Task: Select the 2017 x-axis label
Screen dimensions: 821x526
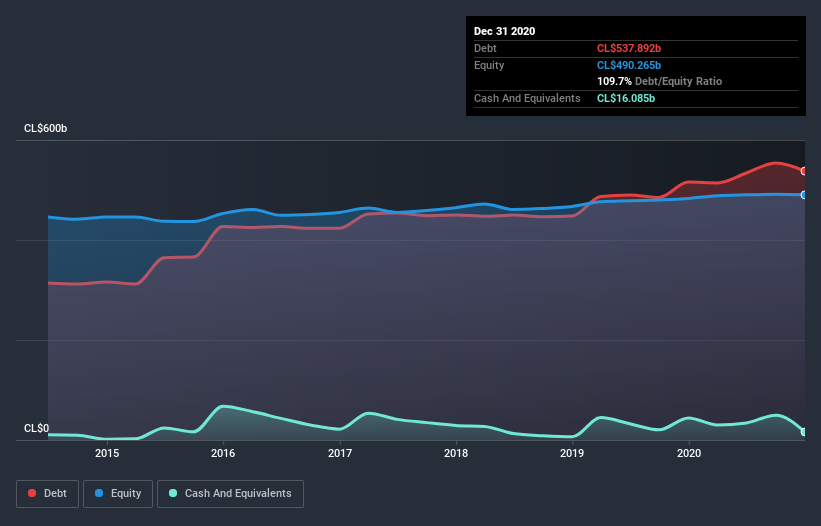Action: [340, 453]
